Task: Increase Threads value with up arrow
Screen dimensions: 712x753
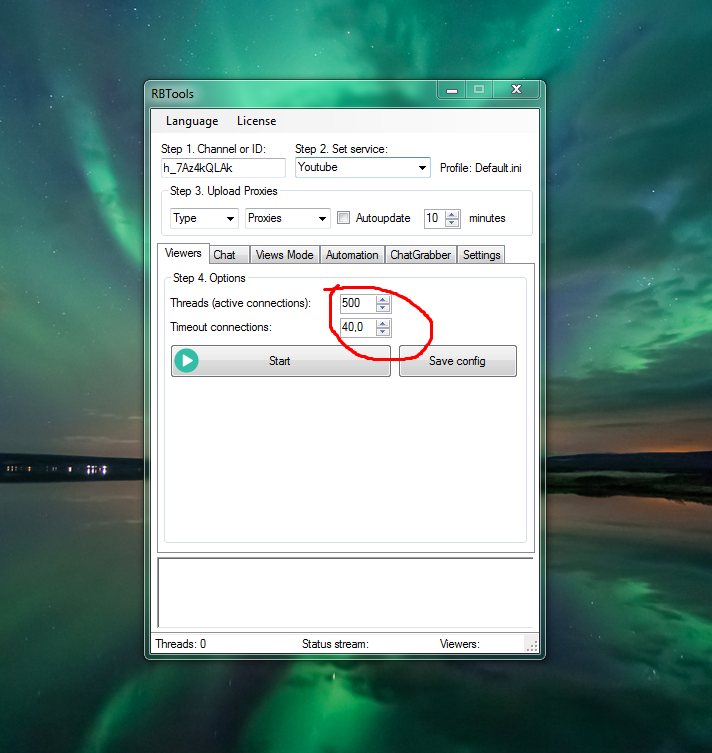Action: 383,299
